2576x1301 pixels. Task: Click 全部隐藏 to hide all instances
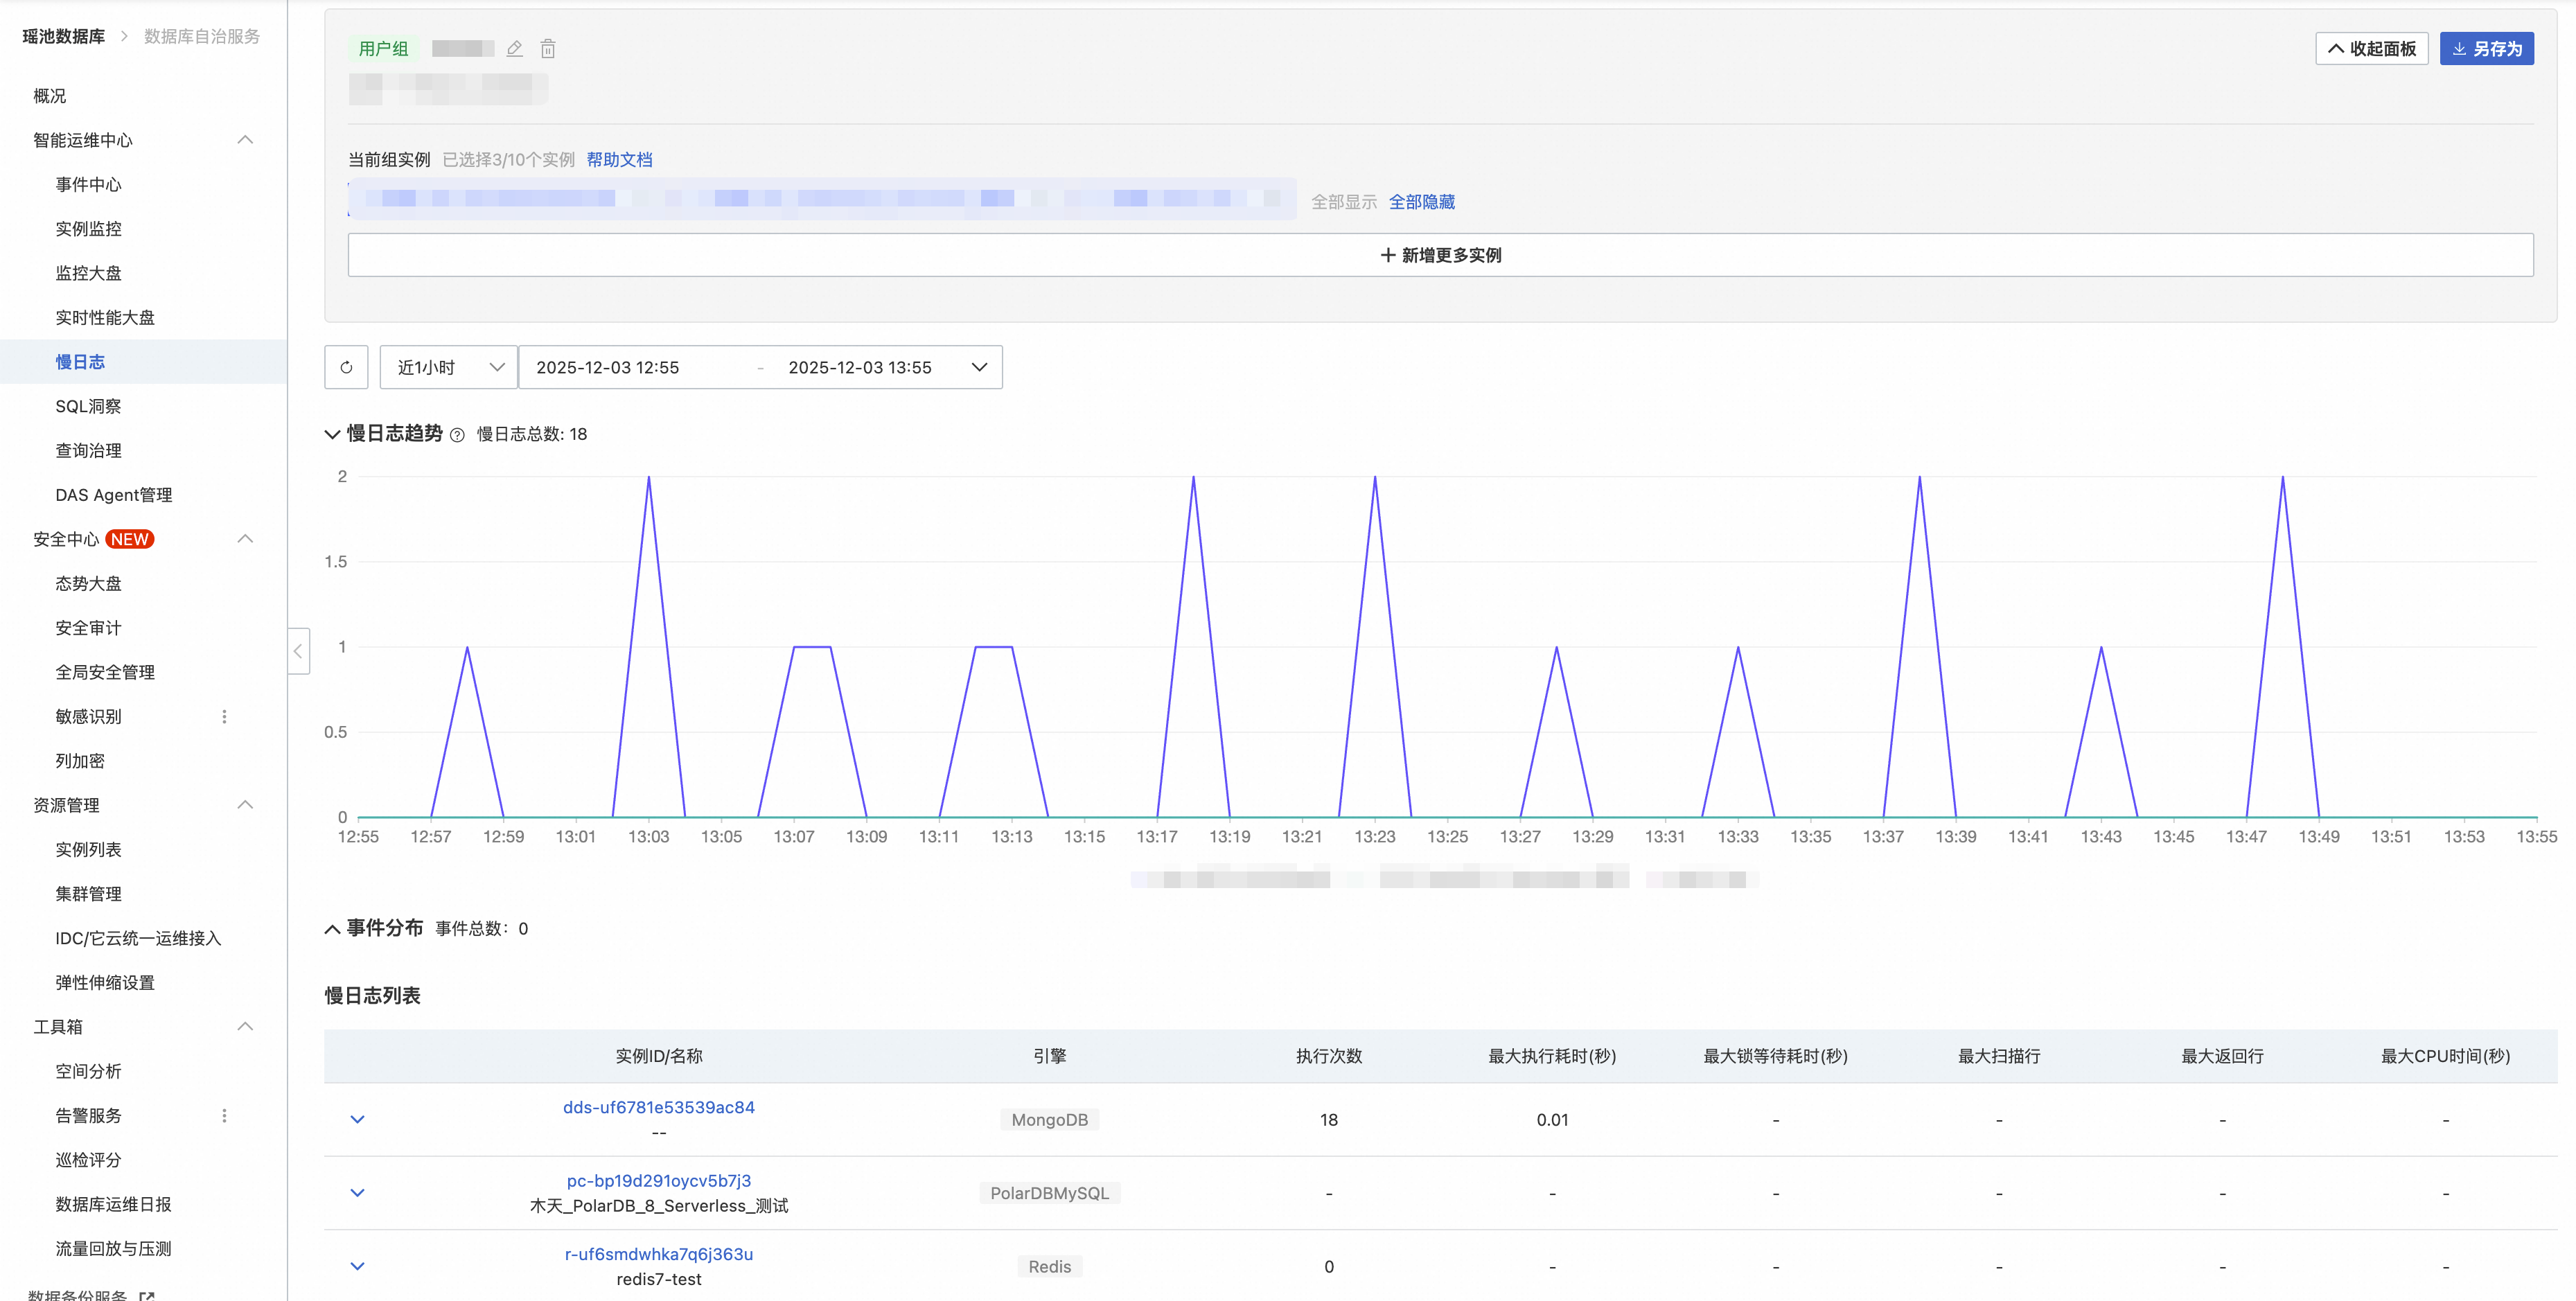point(1421,202)
